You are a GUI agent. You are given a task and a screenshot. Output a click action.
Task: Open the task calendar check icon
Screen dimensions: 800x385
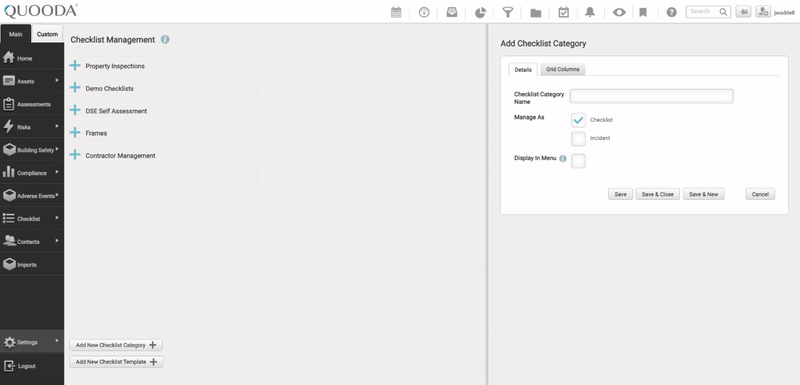click(x=563, y=12)
